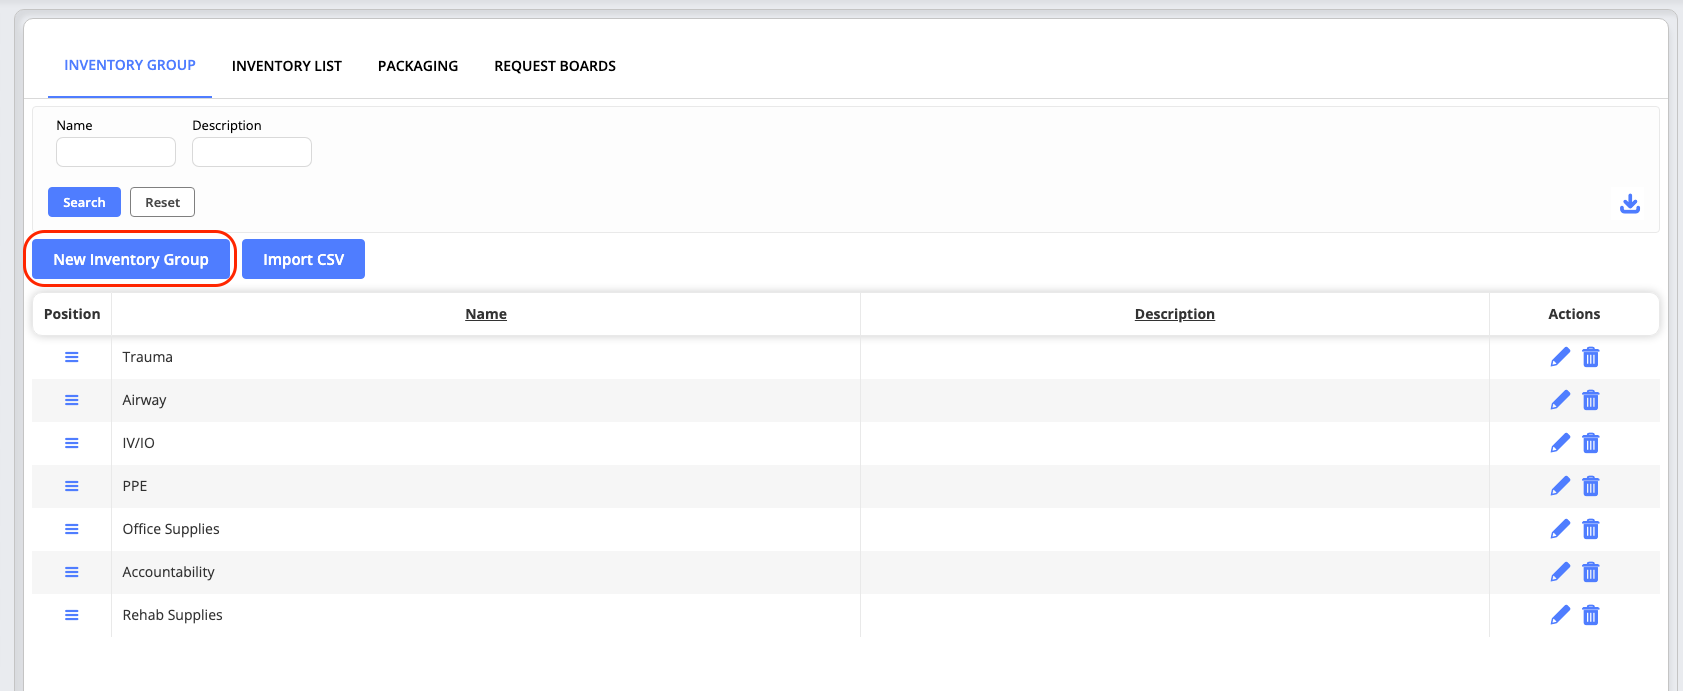Delete the Airway inventory group
This screenshot has height=691, width=1683.
(x=1591, y=400)
